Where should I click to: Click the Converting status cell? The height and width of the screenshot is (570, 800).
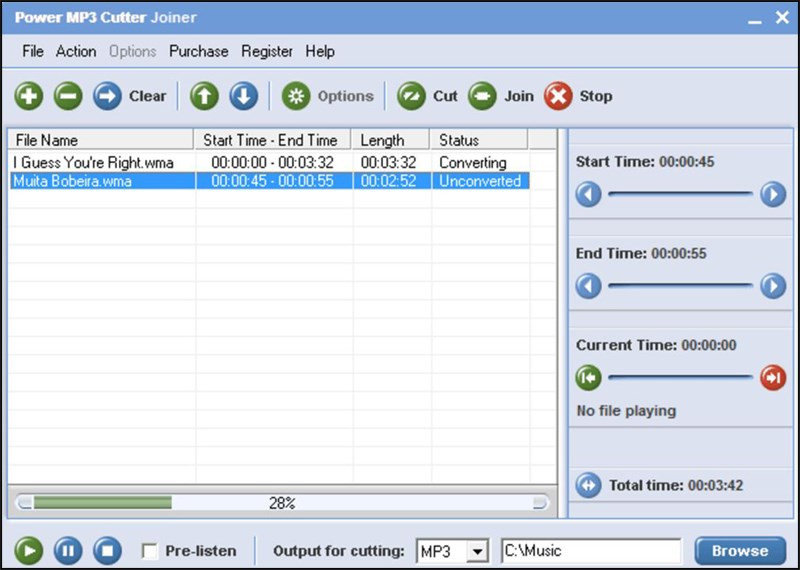click(x=472, y=163)
